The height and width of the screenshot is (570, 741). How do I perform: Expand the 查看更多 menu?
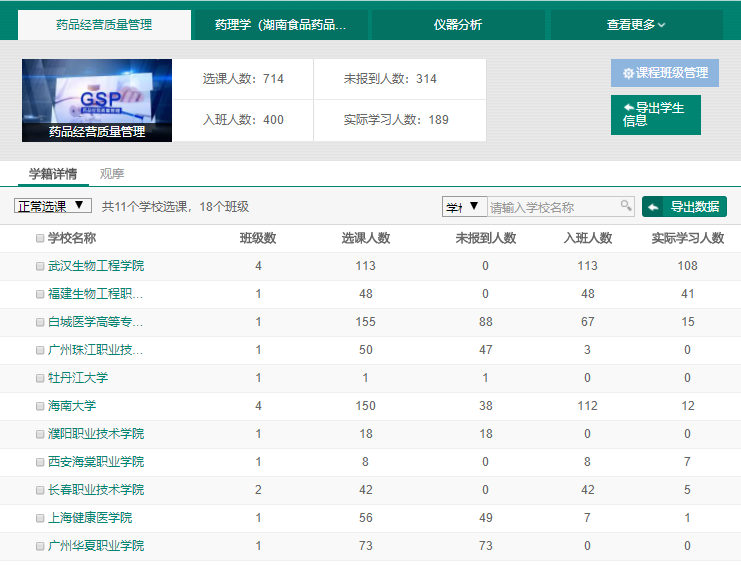[x=636, y=25]
